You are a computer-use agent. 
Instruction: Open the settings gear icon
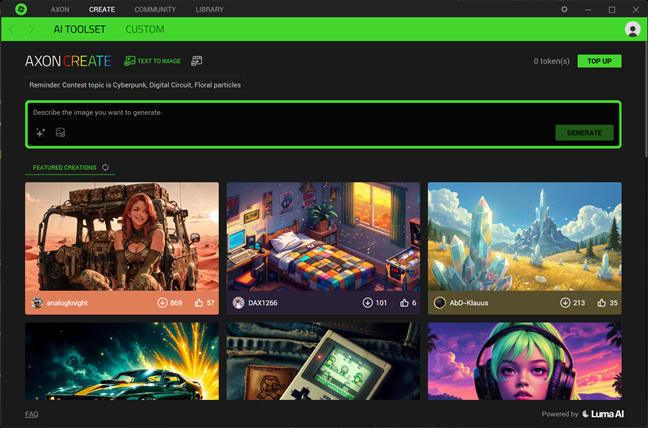pos(564,9)
